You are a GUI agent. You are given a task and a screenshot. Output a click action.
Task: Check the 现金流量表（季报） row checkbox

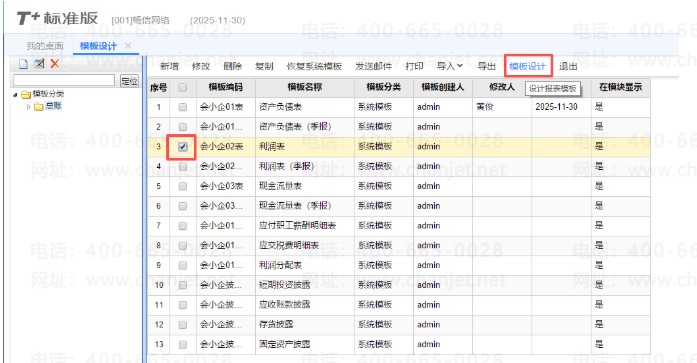[183, 206]
